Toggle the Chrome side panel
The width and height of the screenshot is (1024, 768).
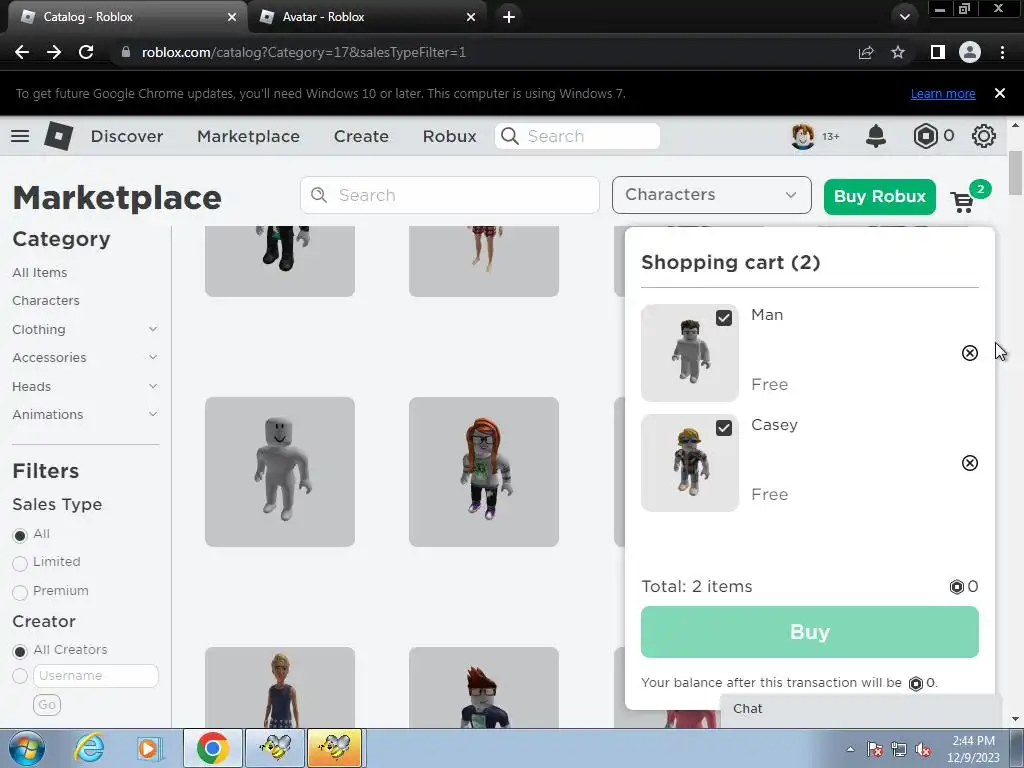pyautogui.click(x=937, y=52)
